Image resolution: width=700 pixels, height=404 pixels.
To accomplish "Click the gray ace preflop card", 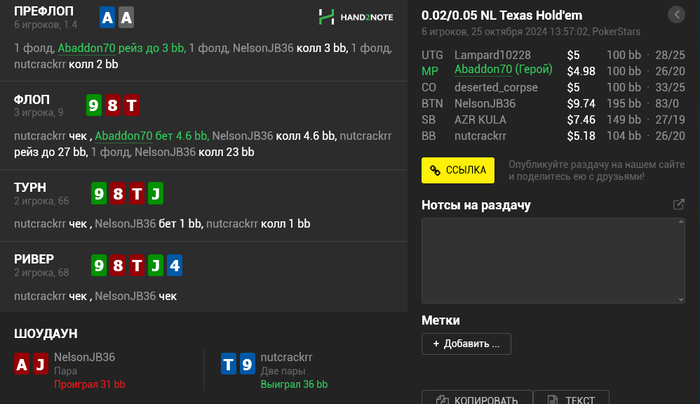I will pos(126,17).
